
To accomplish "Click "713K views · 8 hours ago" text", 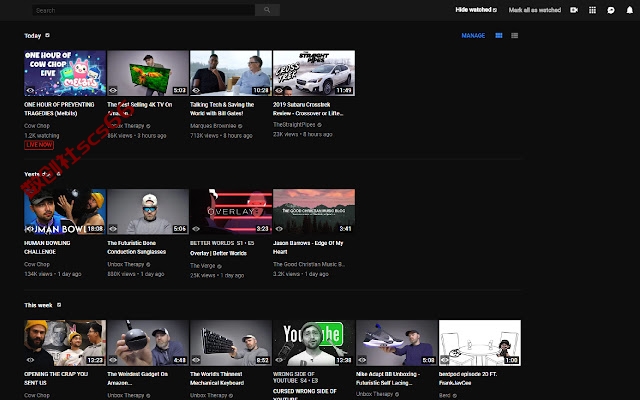I will pos(221,136).
